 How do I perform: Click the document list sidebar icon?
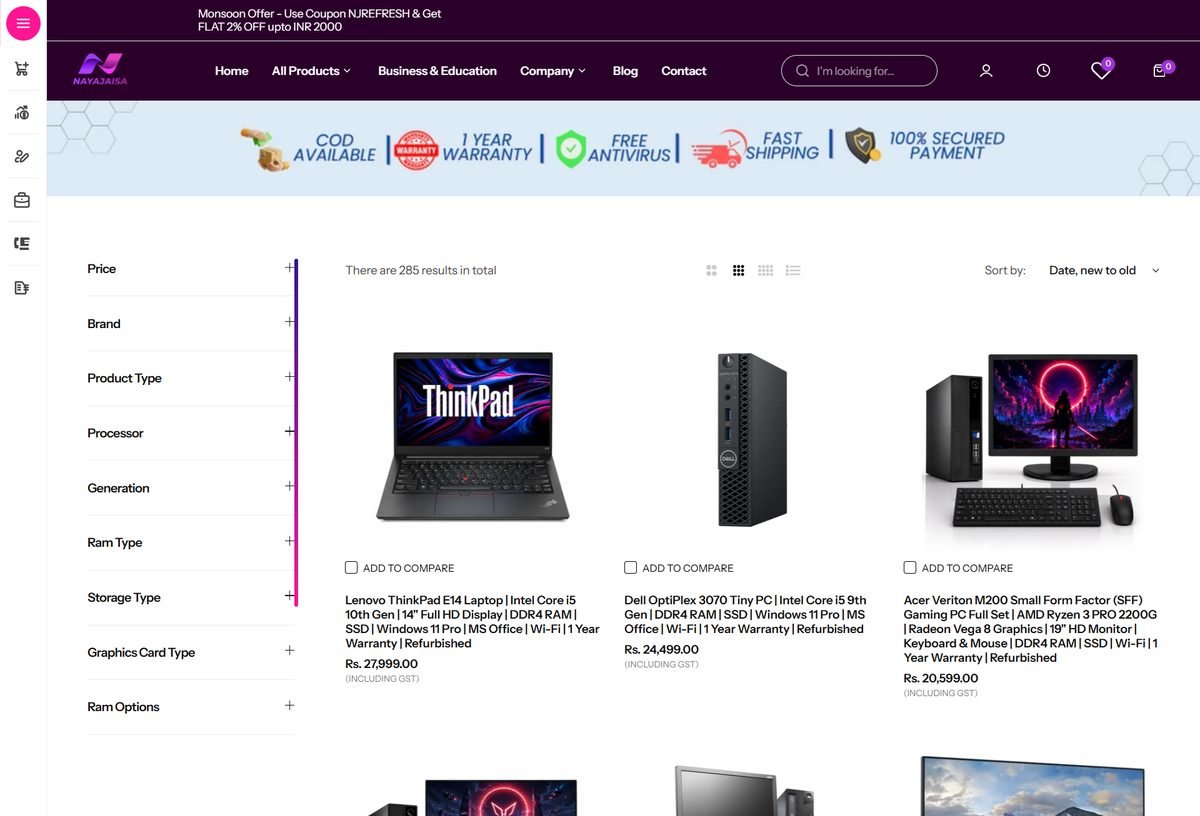coord(22,288)
